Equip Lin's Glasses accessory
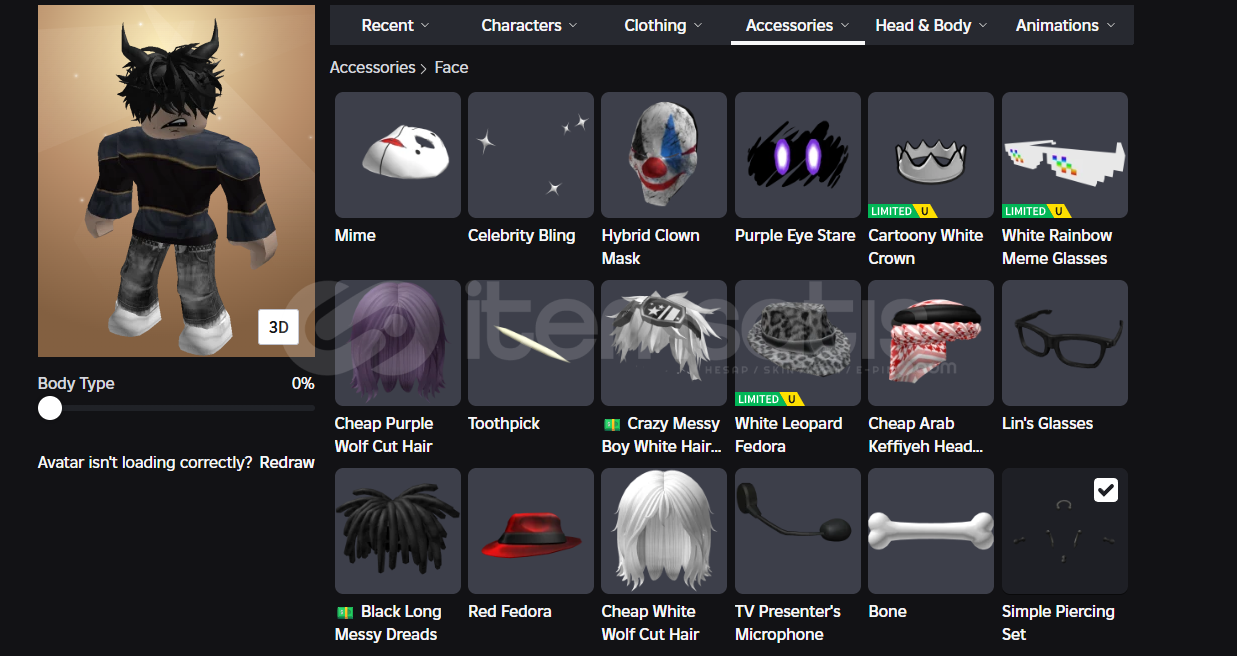The image size is (1237, 656). point(1065,343)
